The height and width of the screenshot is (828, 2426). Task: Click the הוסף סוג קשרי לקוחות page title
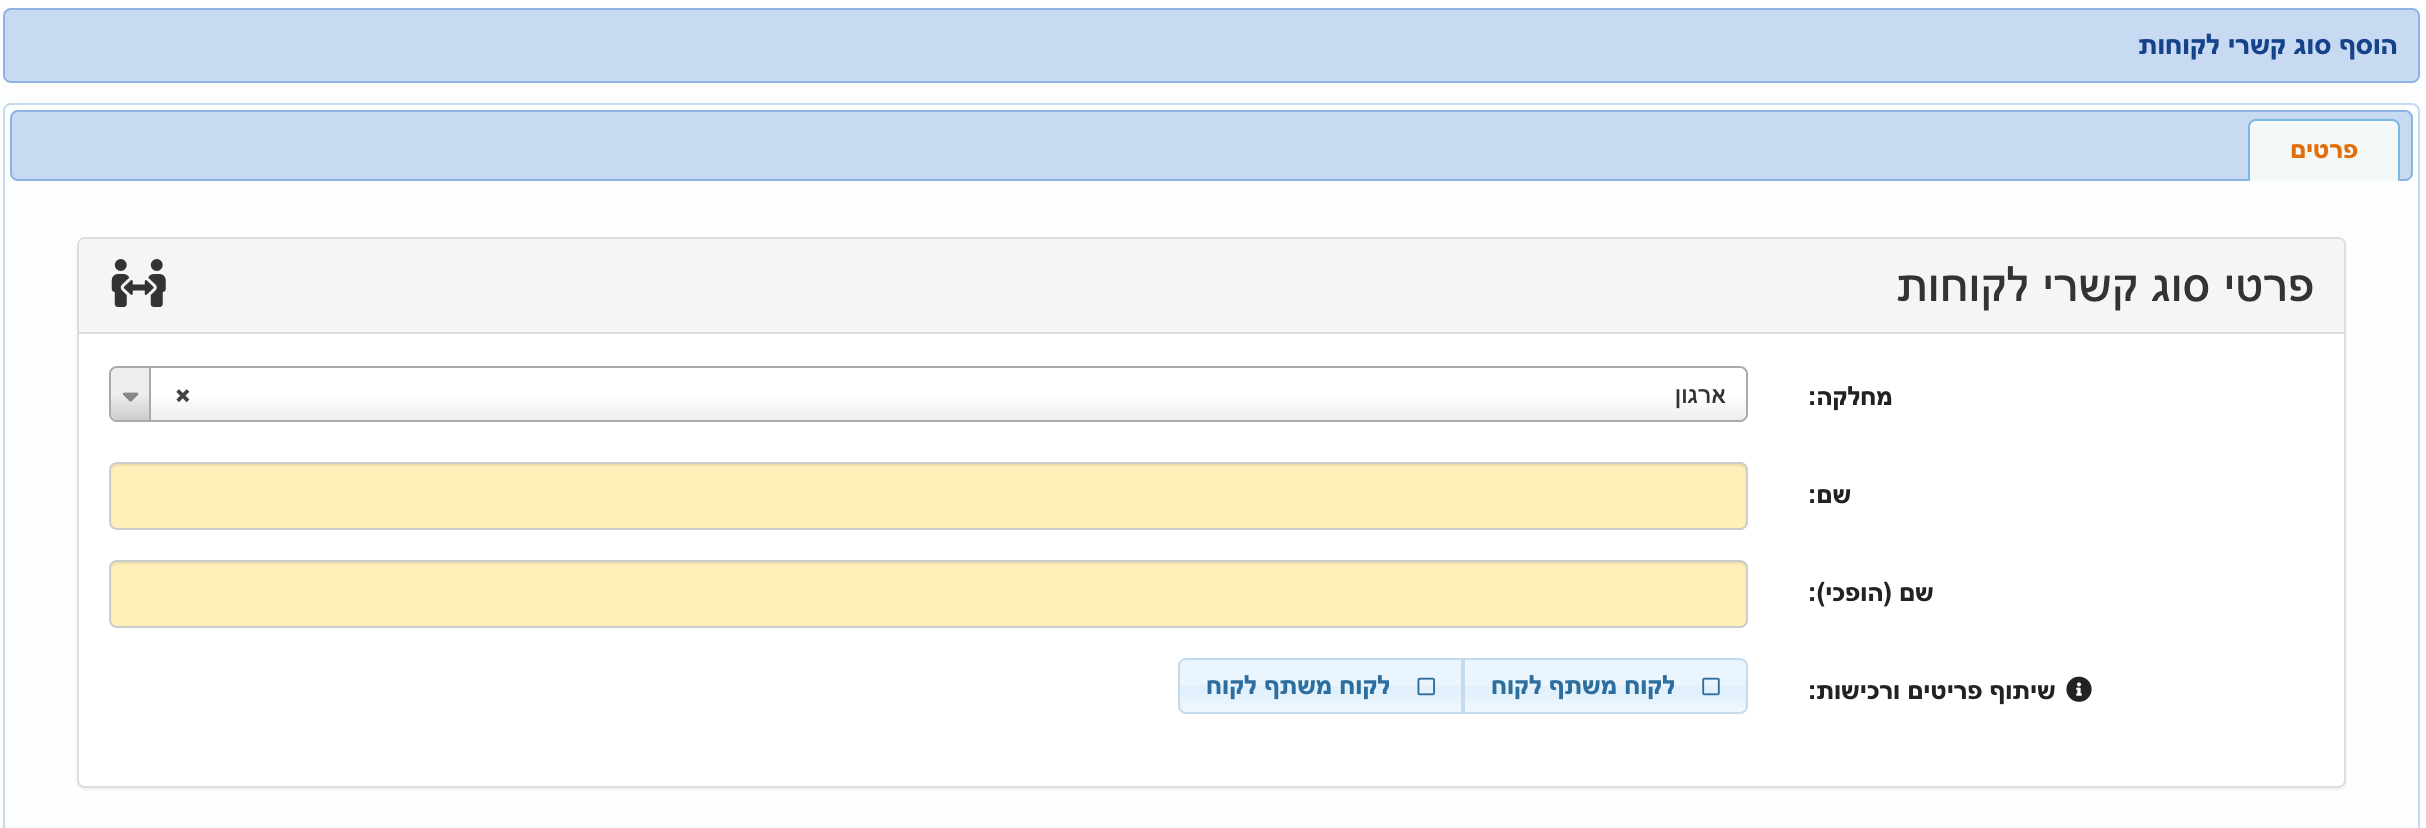(2267, 46)
